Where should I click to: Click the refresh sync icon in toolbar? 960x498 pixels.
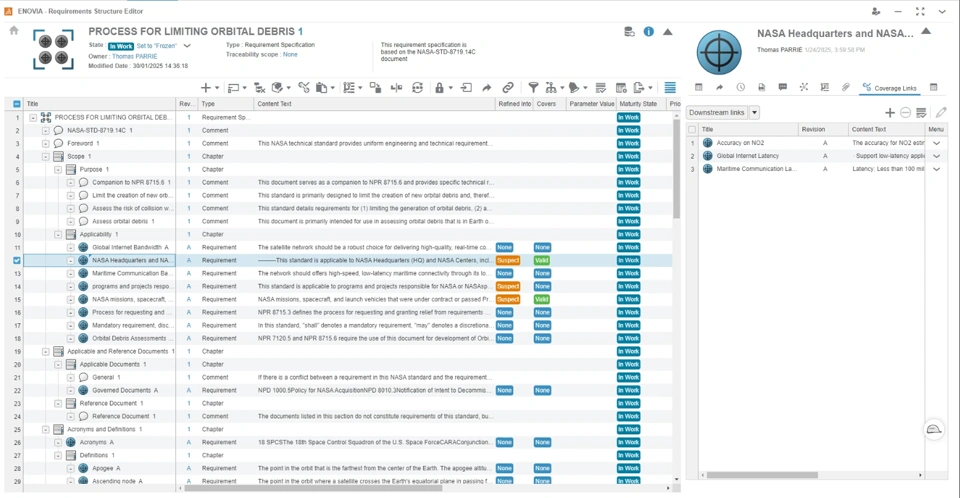tap(418, 88)
